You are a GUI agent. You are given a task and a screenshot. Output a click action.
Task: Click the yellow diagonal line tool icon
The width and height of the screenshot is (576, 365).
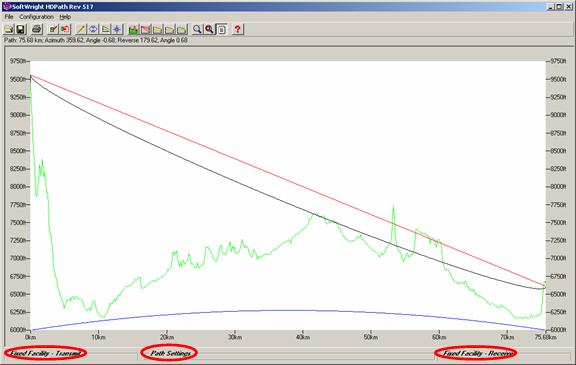tap(80, 29)
